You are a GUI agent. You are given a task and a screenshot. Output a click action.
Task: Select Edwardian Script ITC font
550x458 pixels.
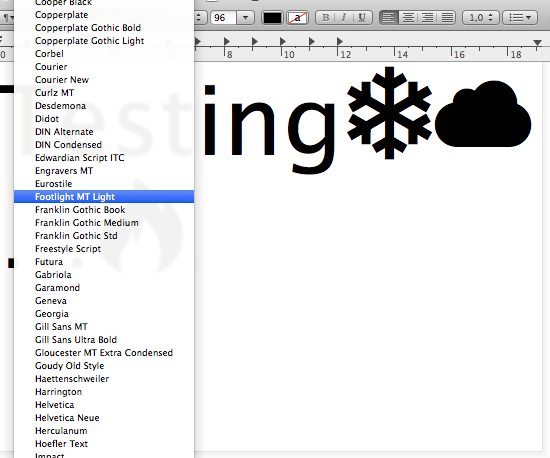tap(104, 157)
